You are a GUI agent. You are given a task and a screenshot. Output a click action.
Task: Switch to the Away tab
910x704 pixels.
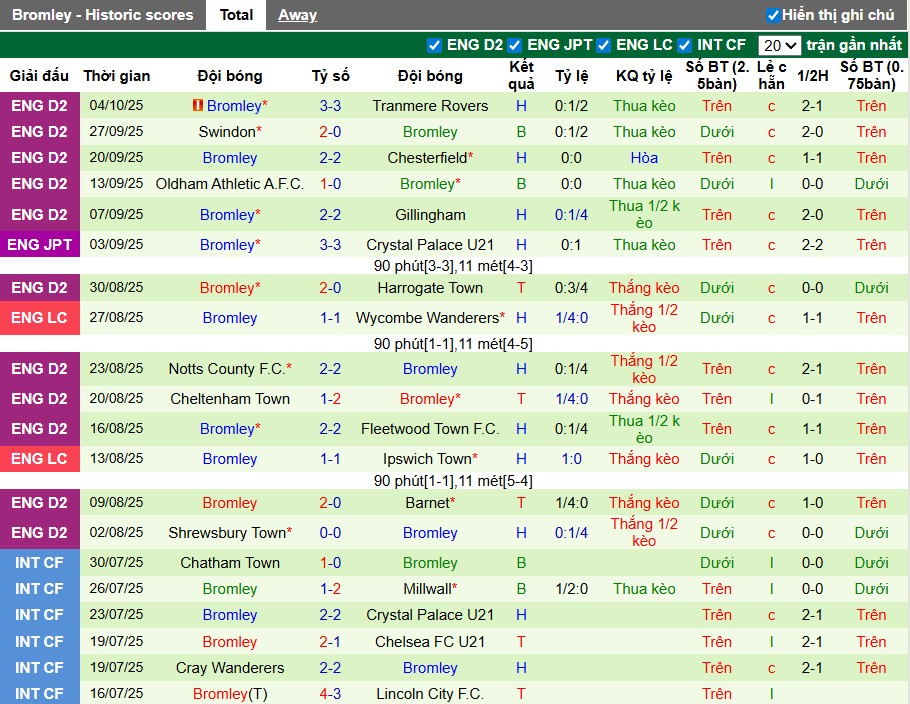click(298, 14)
